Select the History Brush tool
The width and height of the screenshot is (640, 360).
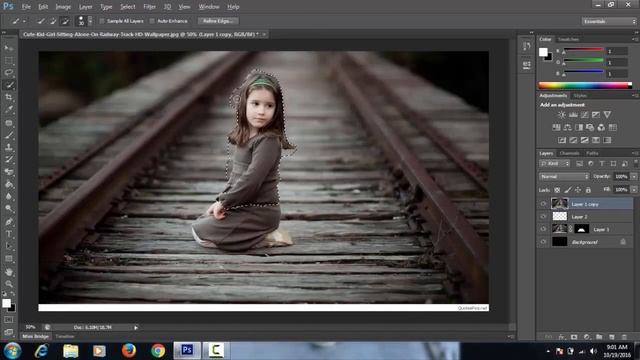9,159
